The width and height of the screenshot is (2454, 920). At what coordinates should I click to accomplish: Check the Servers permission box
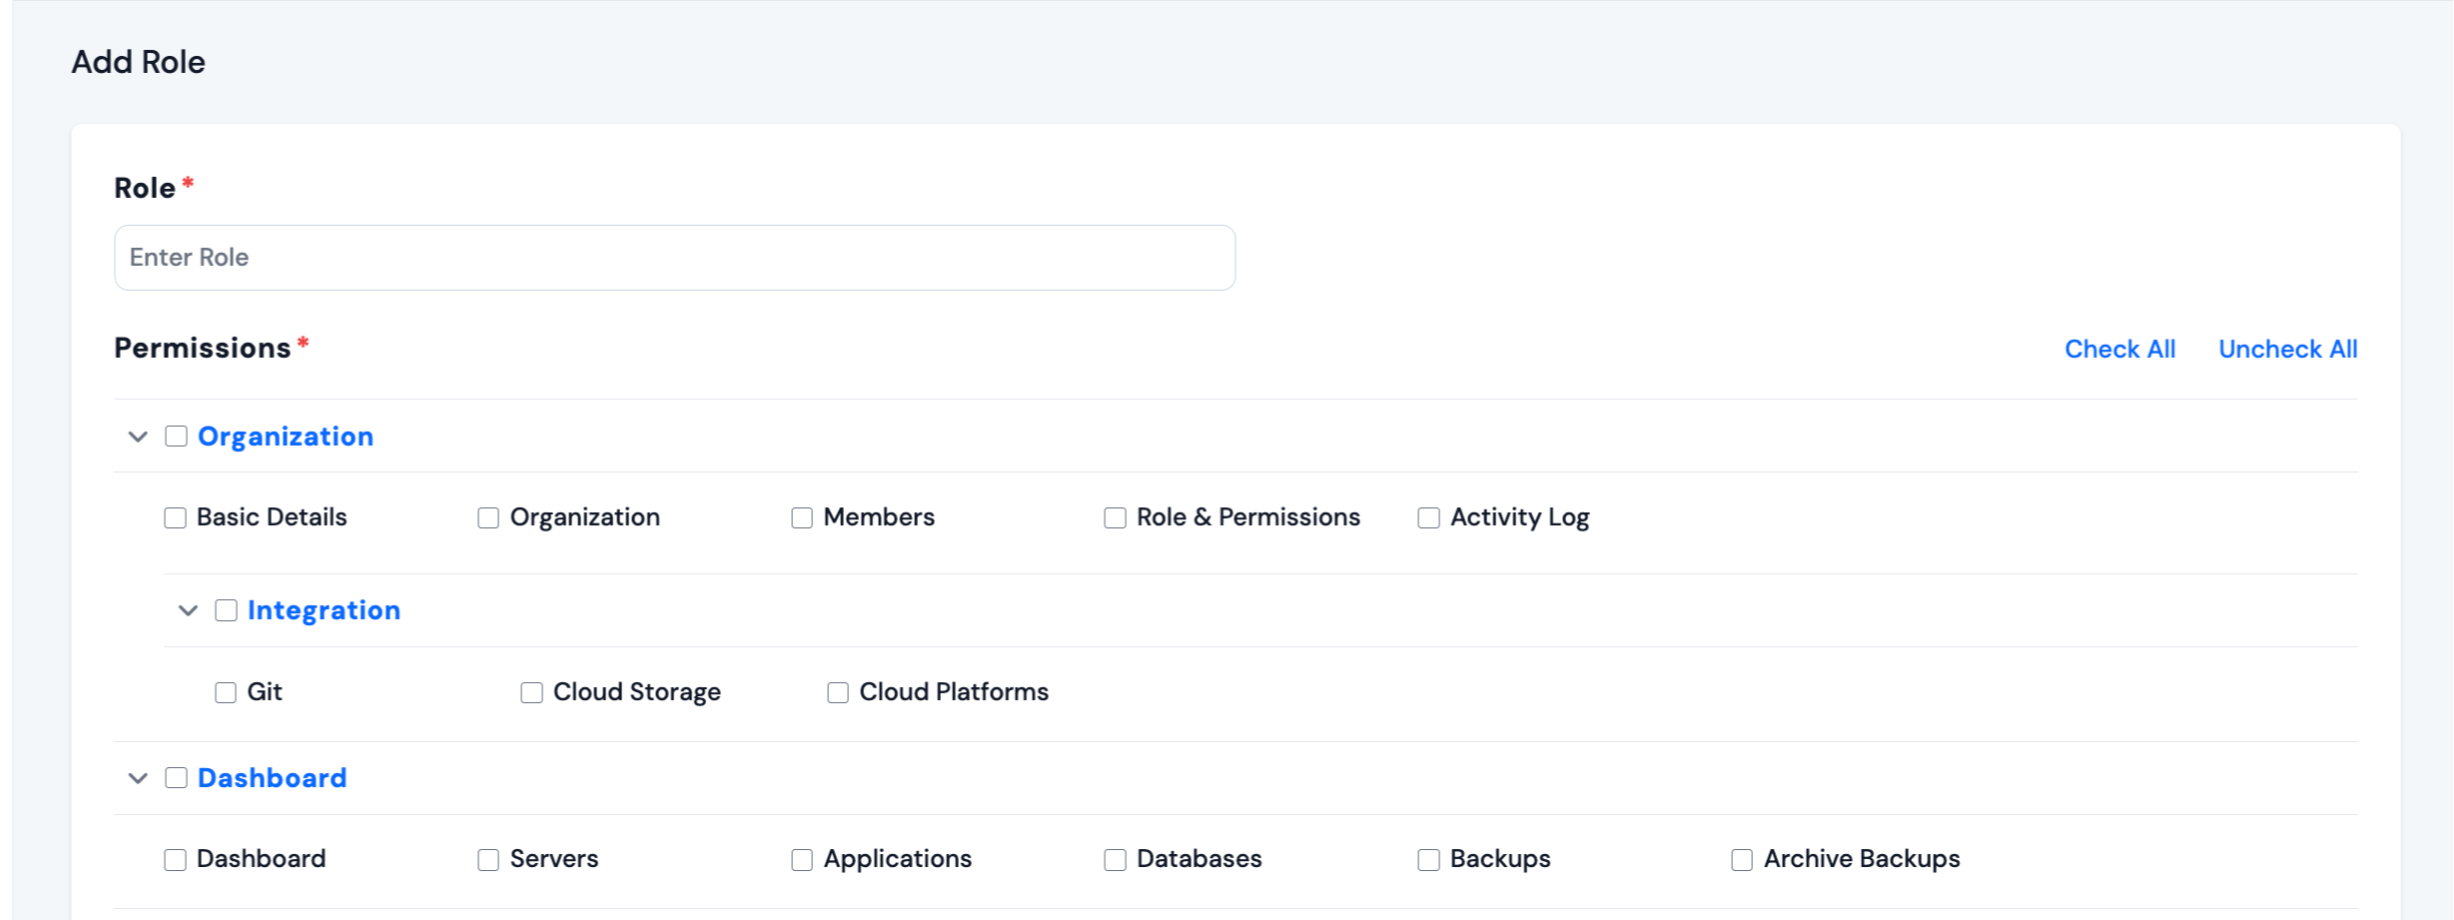pyautogui.click(x=488, y=860)
